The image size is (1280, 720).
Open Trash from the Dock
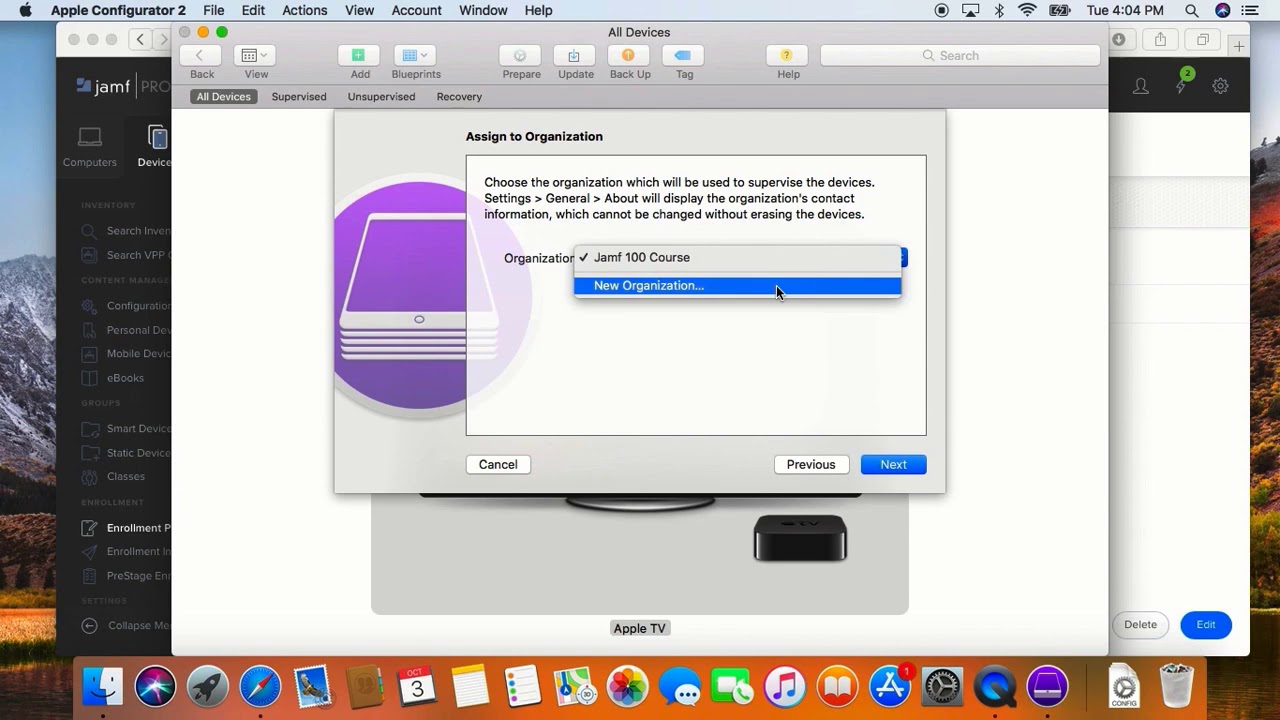coord(1177,687)
